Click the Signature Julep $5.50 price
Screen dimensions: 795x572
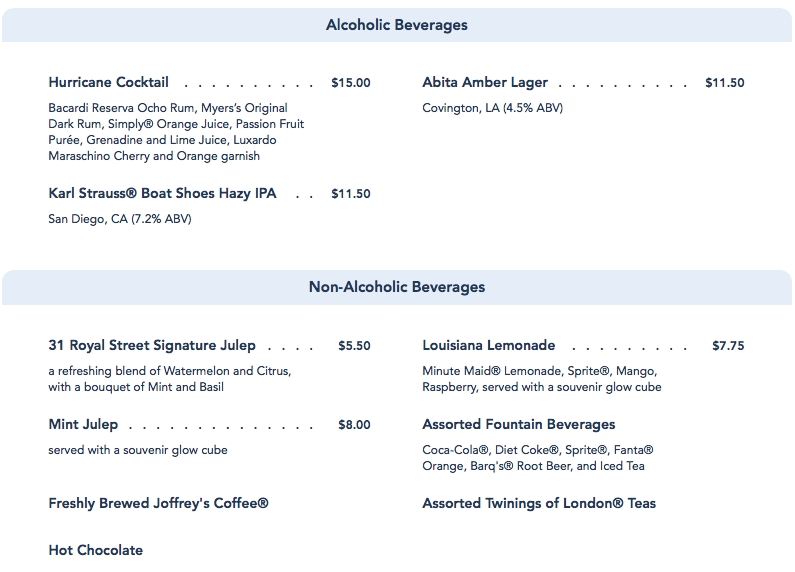354,346
